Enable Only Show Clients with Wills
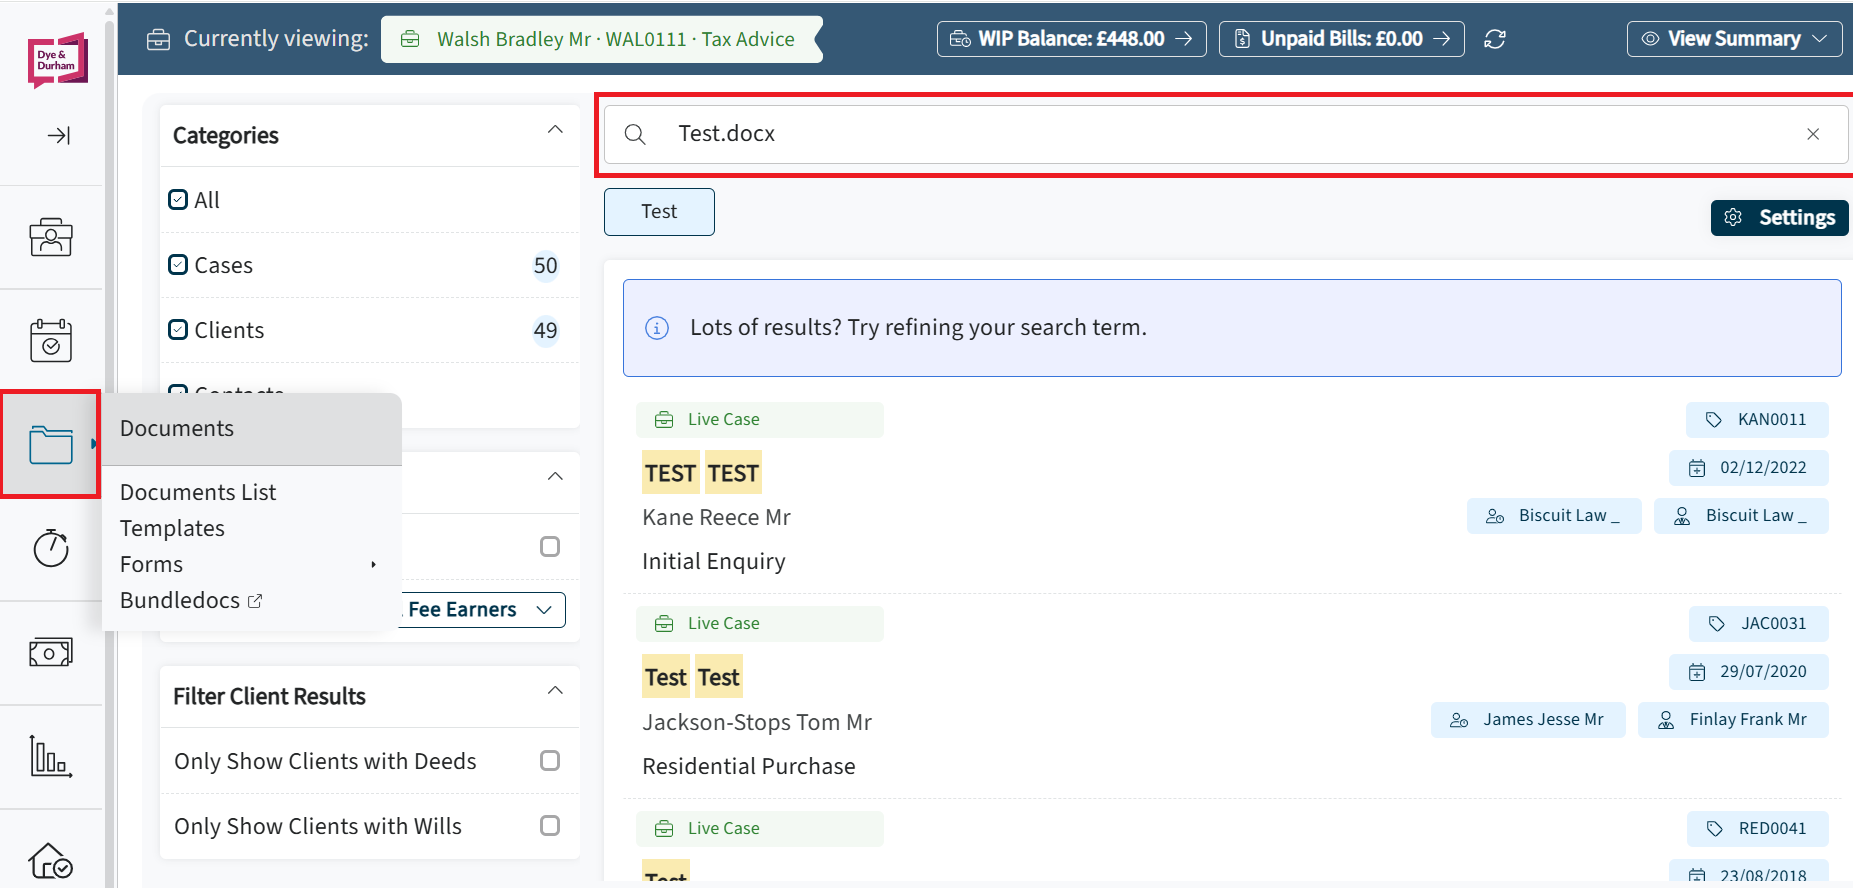1853x888 pixels. (550, 826)
